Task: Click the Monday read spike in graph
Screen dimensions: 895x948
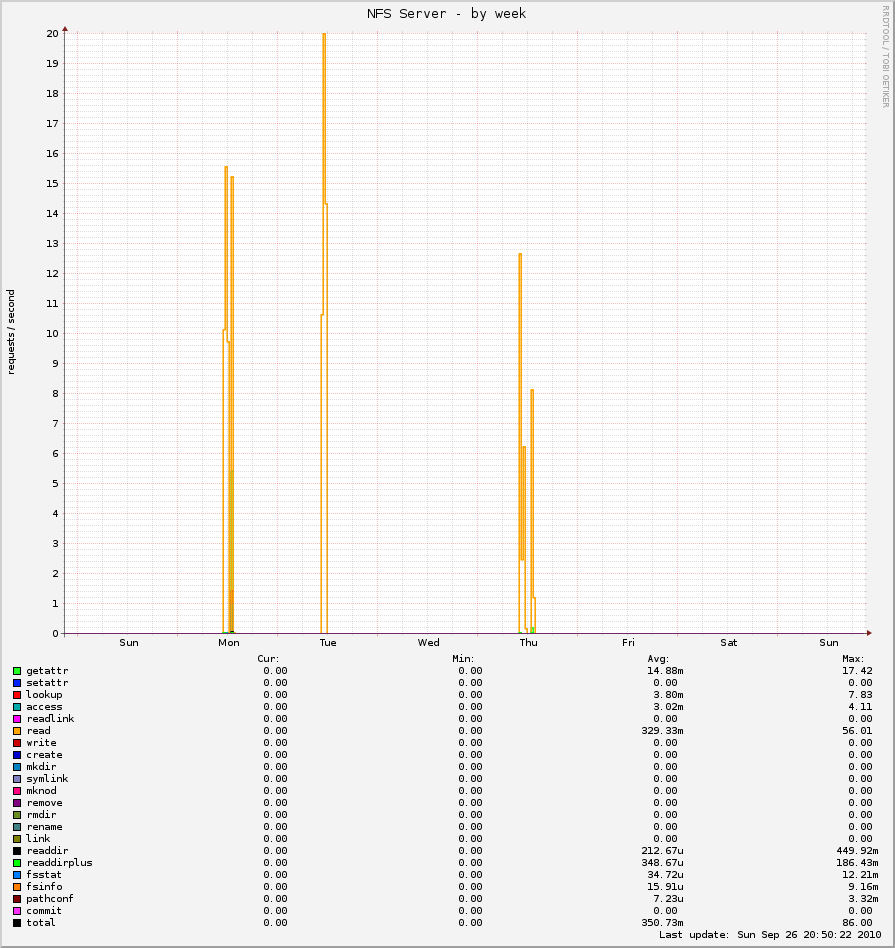Action: (x=229, y=400)
